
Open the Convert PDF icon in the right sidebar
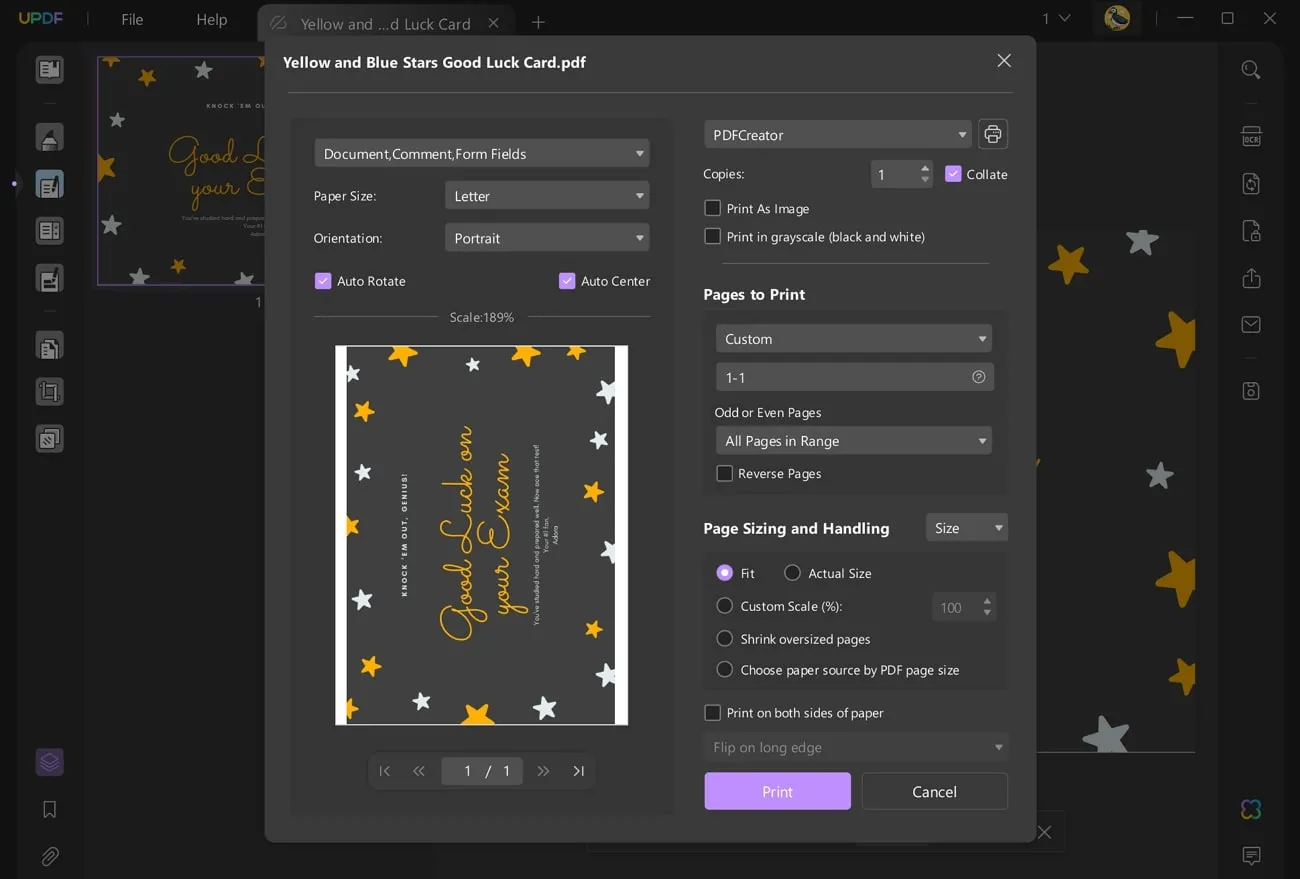(1251, 184)
